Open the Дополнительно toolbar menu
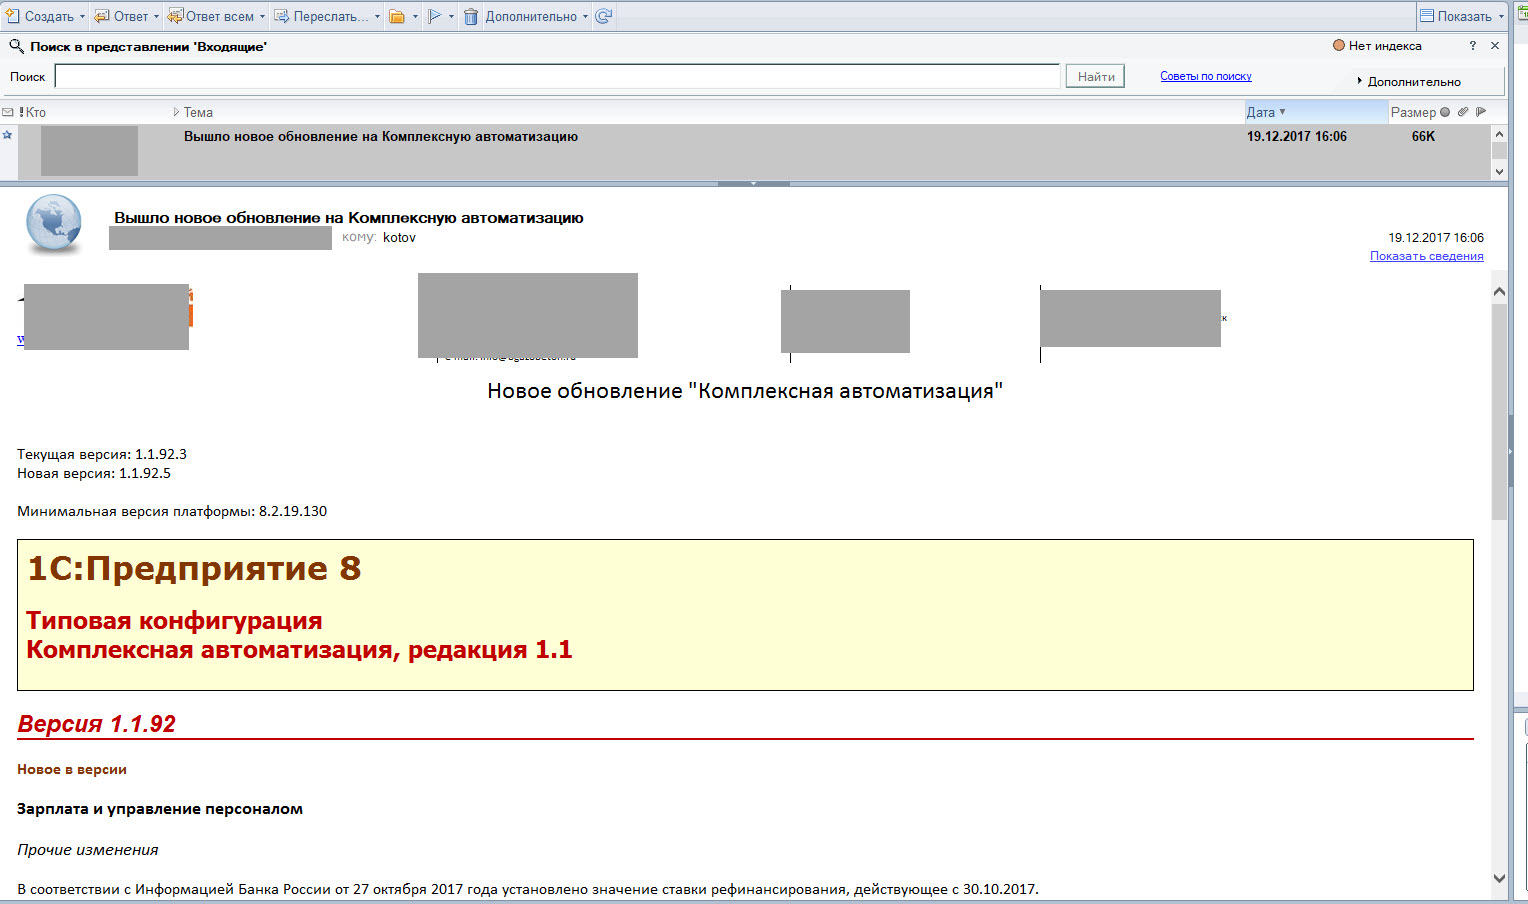The width and height of the screenshot is (1528, 904). click(x=537, y=16)
